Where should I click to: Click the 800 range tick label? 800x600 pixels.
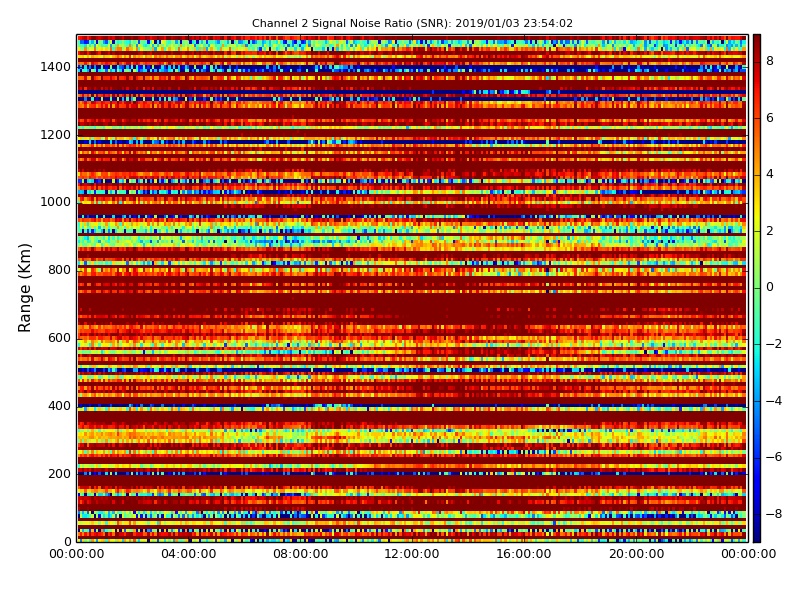(x=59, y=270)
